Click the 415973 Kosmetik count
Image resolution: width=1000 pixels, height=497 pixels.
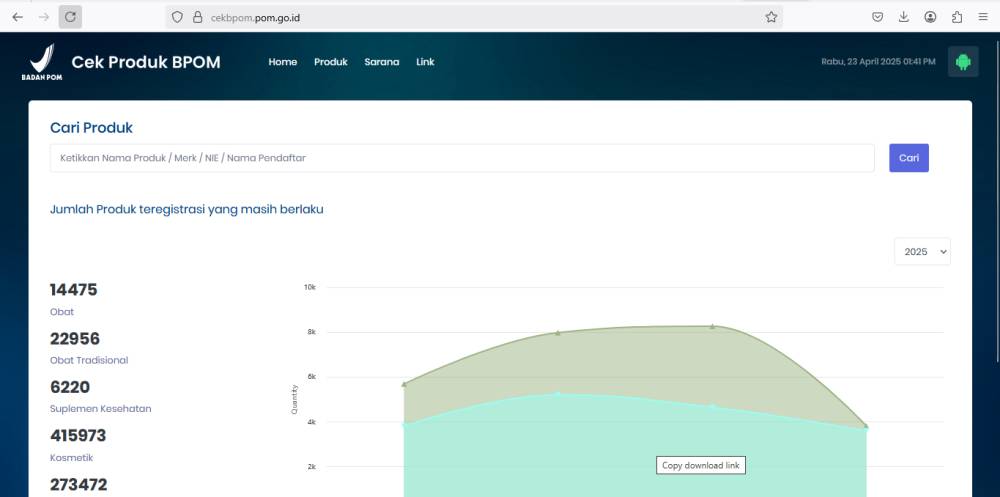pyautogui.click(x=78, y=436)
